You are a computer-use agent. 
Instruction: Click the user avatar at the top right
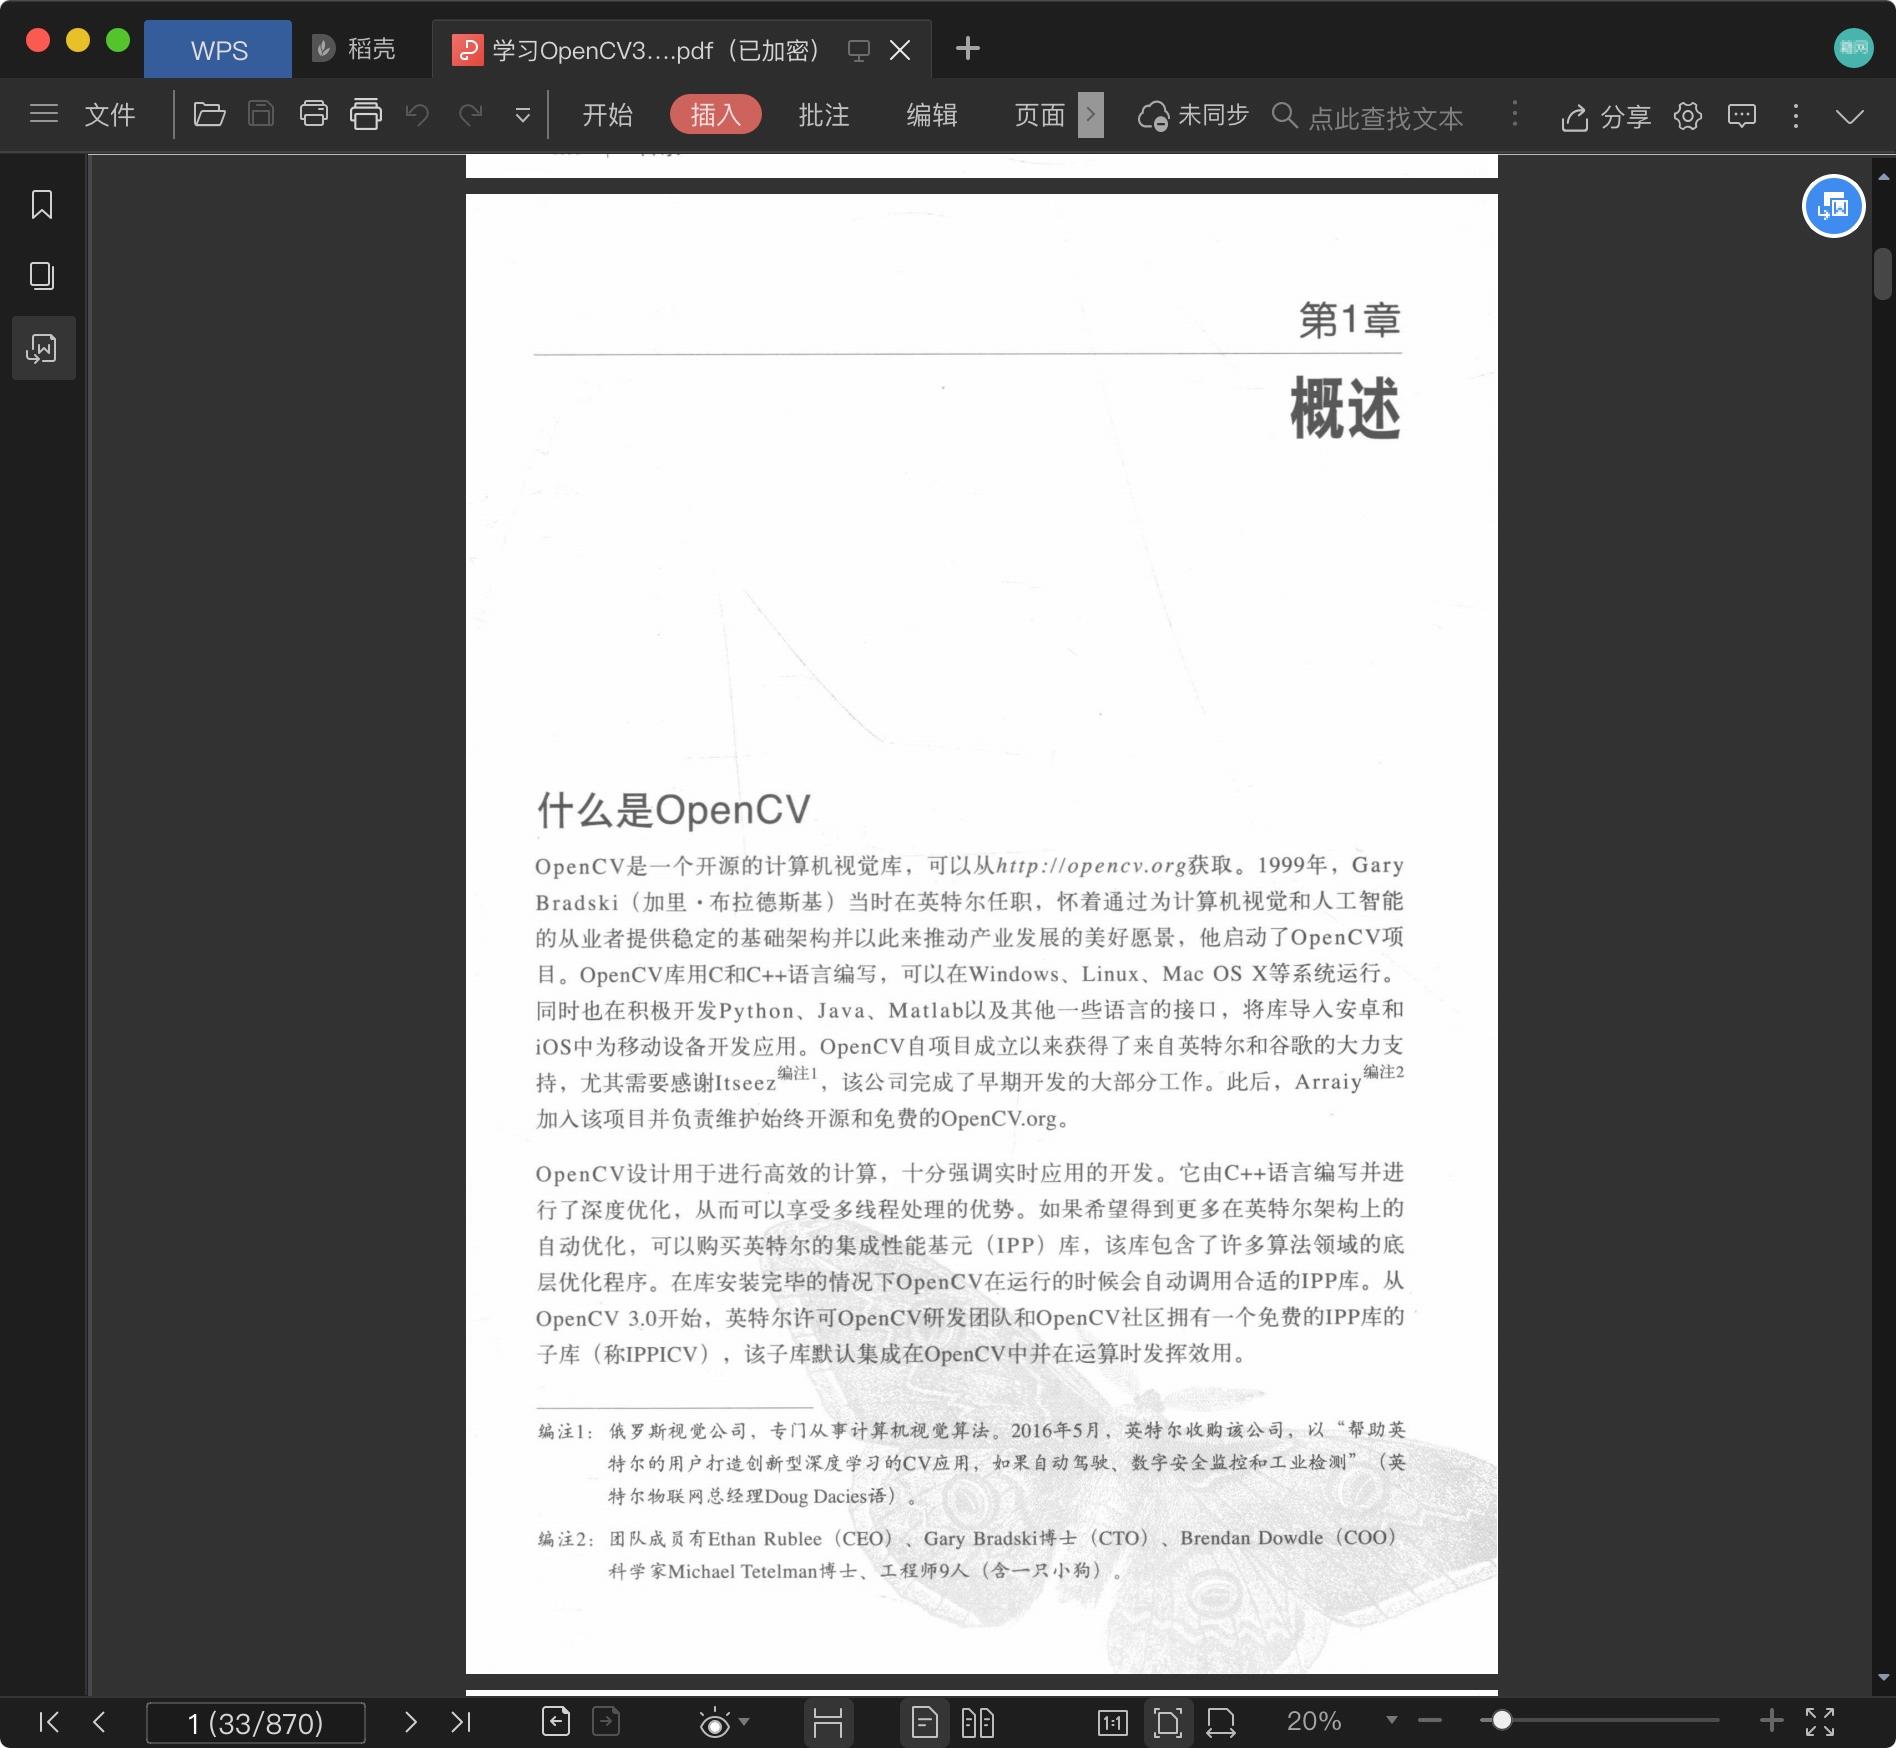pos(1853,48)
